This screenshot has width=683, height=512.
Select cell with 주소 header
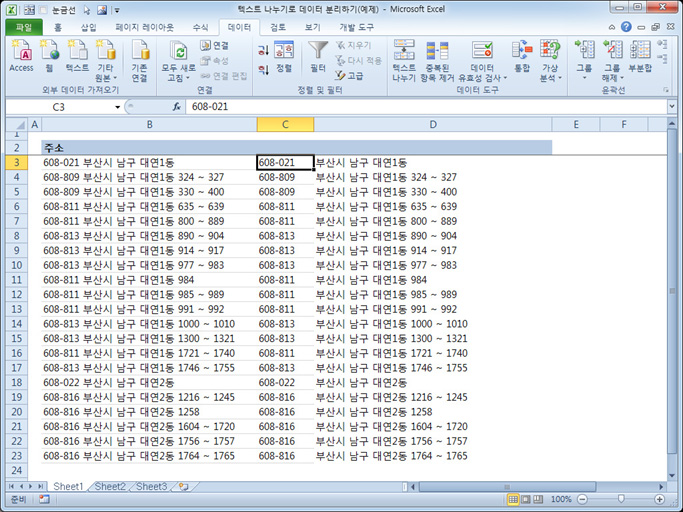pos(149,148)
